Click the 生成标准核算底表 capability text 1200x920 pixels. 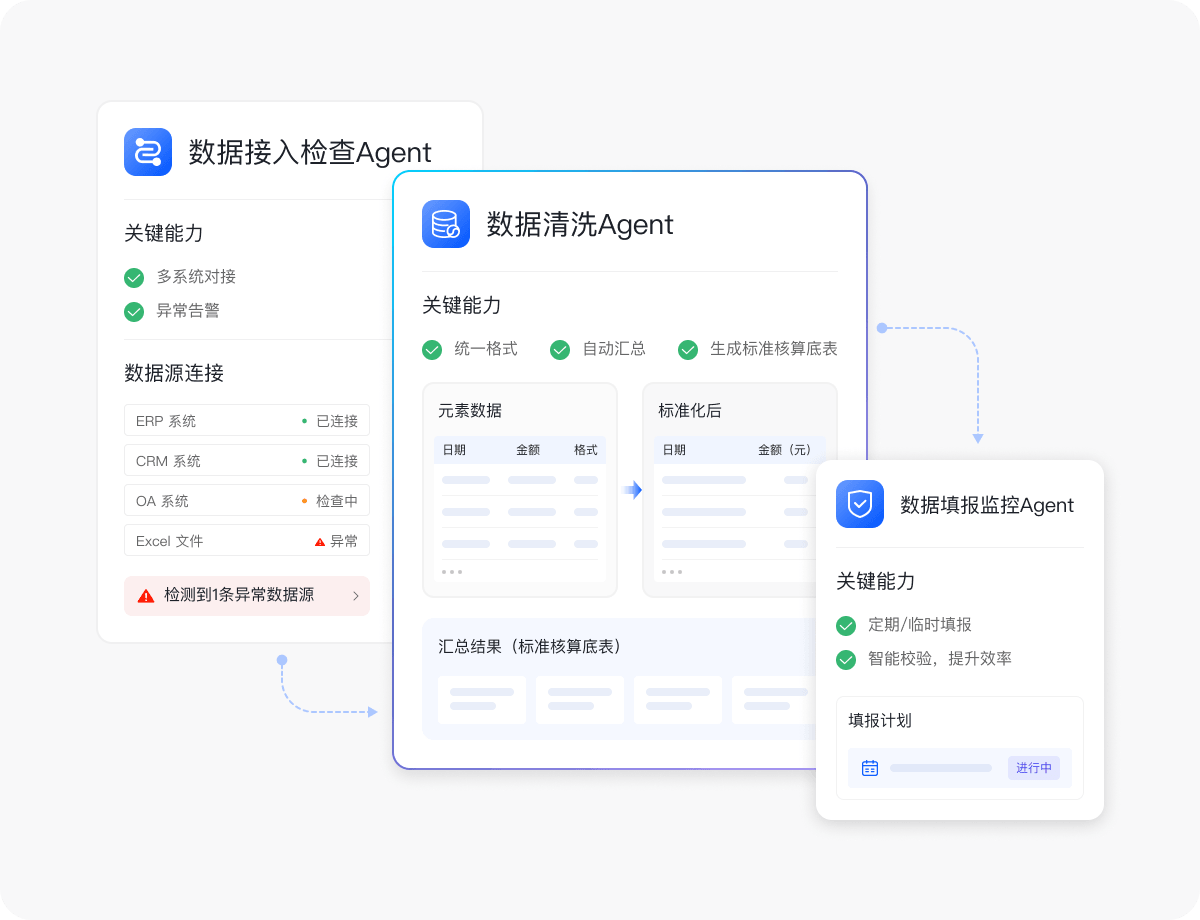(x=774, y=349)
